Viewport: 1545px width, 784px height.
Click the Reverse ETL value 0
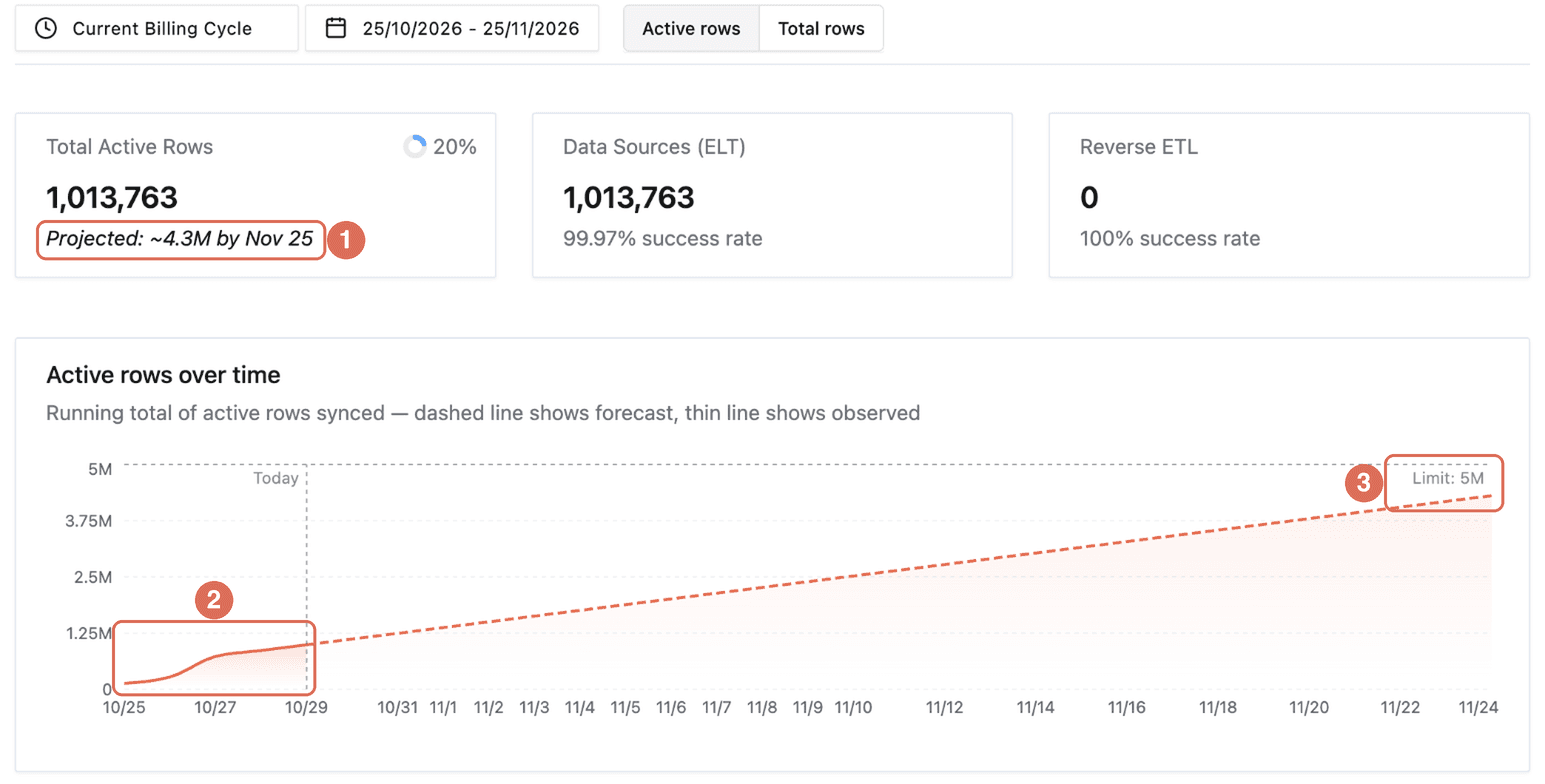coord(1089,197)
